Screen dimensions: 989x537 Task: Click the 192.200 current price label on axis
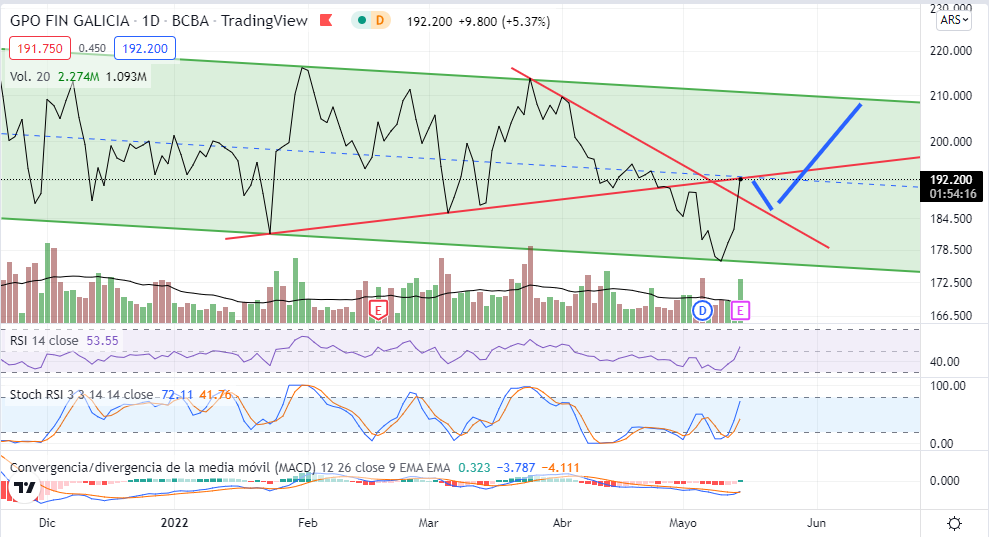(x=952, y=180)
